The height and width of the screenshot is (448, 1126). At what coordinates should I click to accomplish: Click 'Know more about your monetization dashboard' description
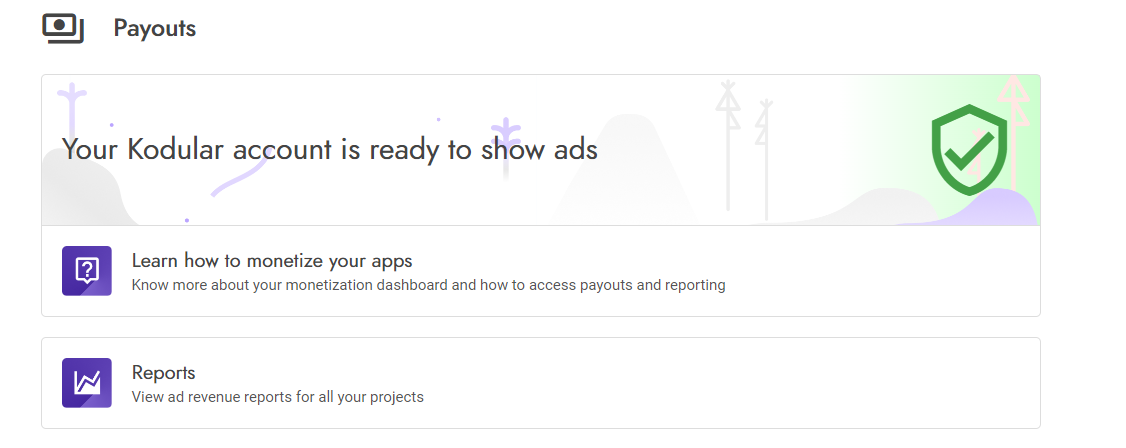pyautogui.click(x=429, y=285)
